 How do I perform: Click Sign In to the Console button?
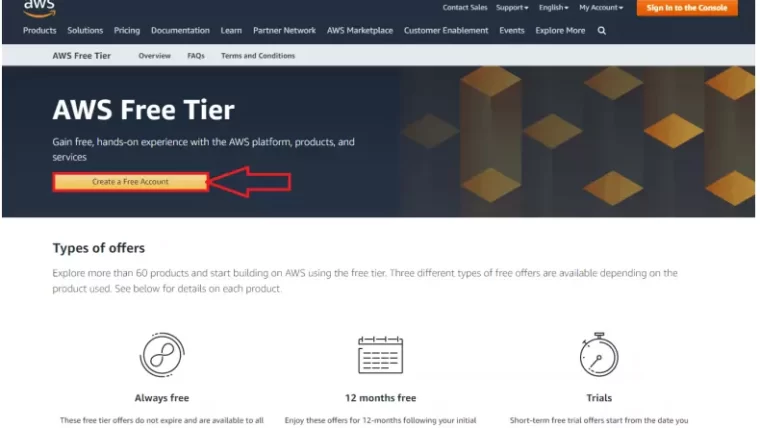(x=687, y=8)
